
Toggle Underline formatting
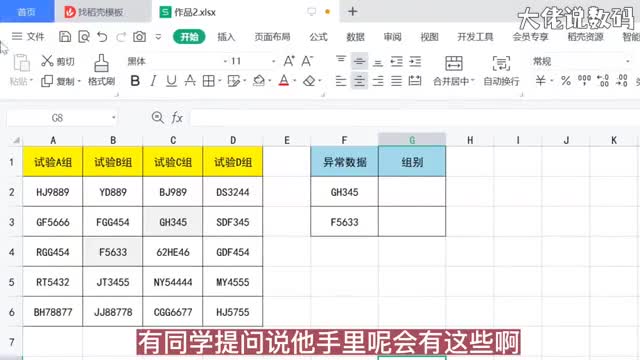171,81
